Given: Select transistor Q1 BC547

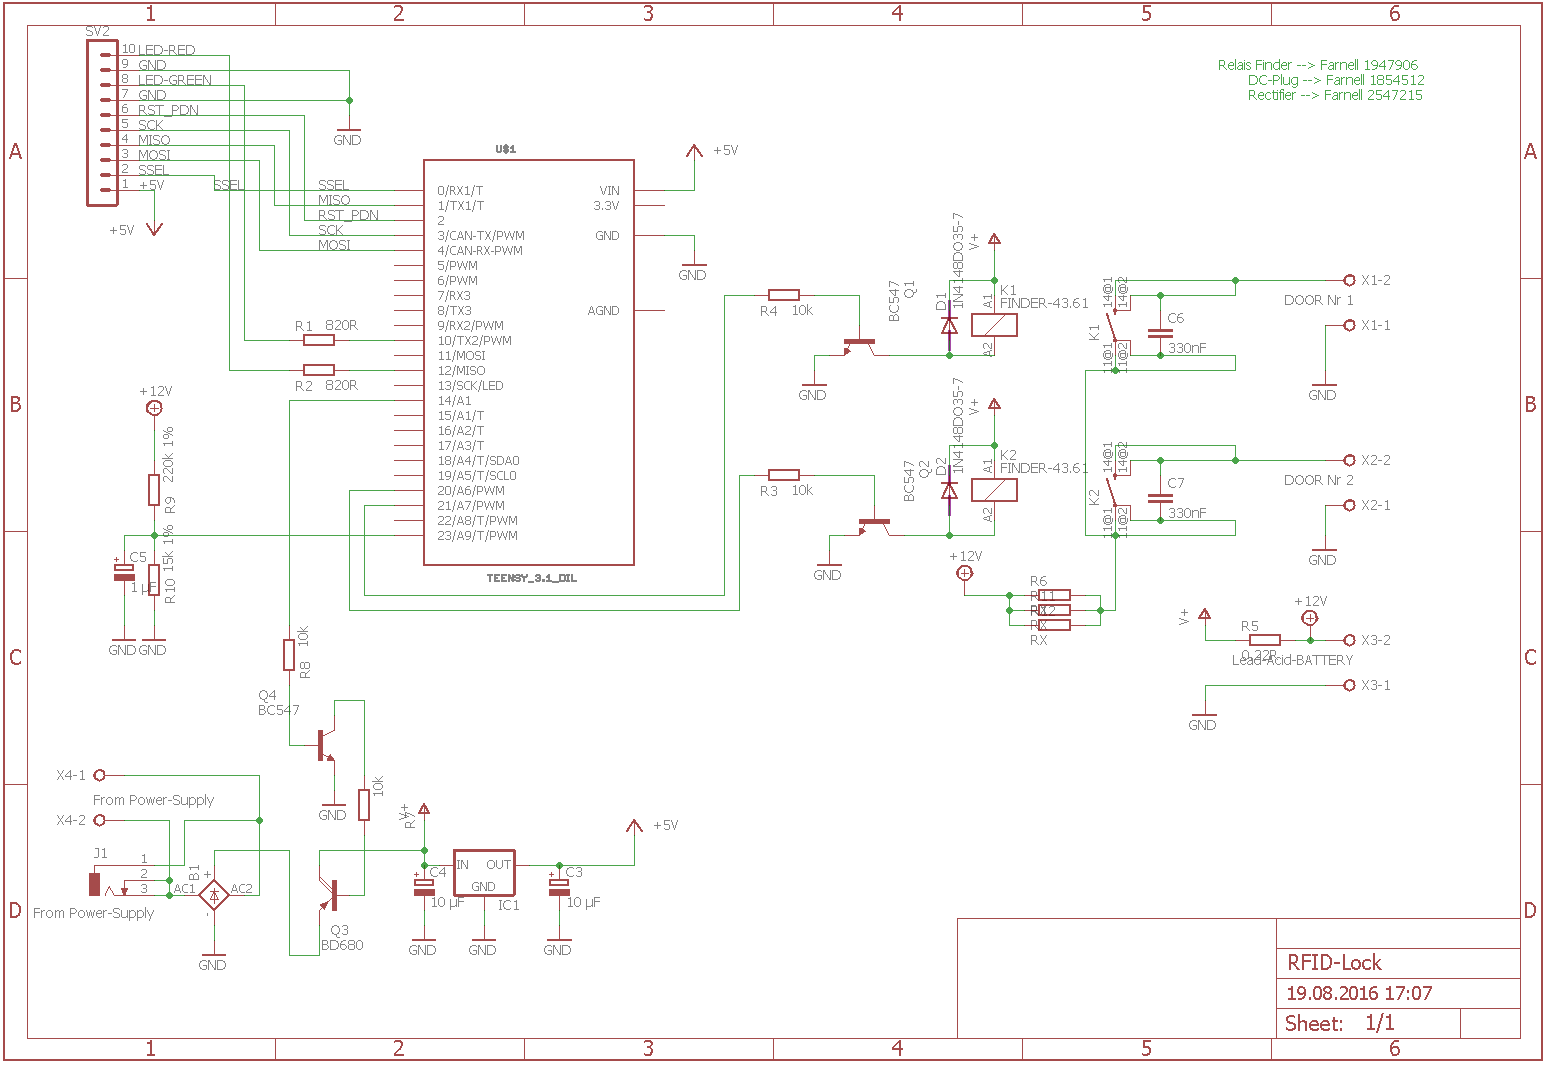Looking at the screenshot, I should 859,346.
